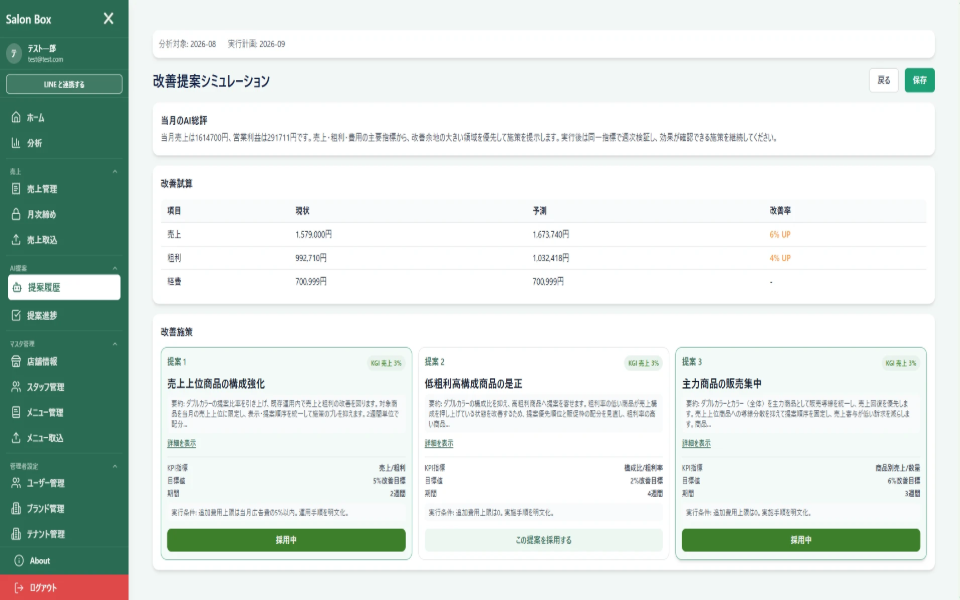The width and height of the screenshot is (960, 600).
Task: Open the 提案履歴 menu item
Action: coord(64,287)
